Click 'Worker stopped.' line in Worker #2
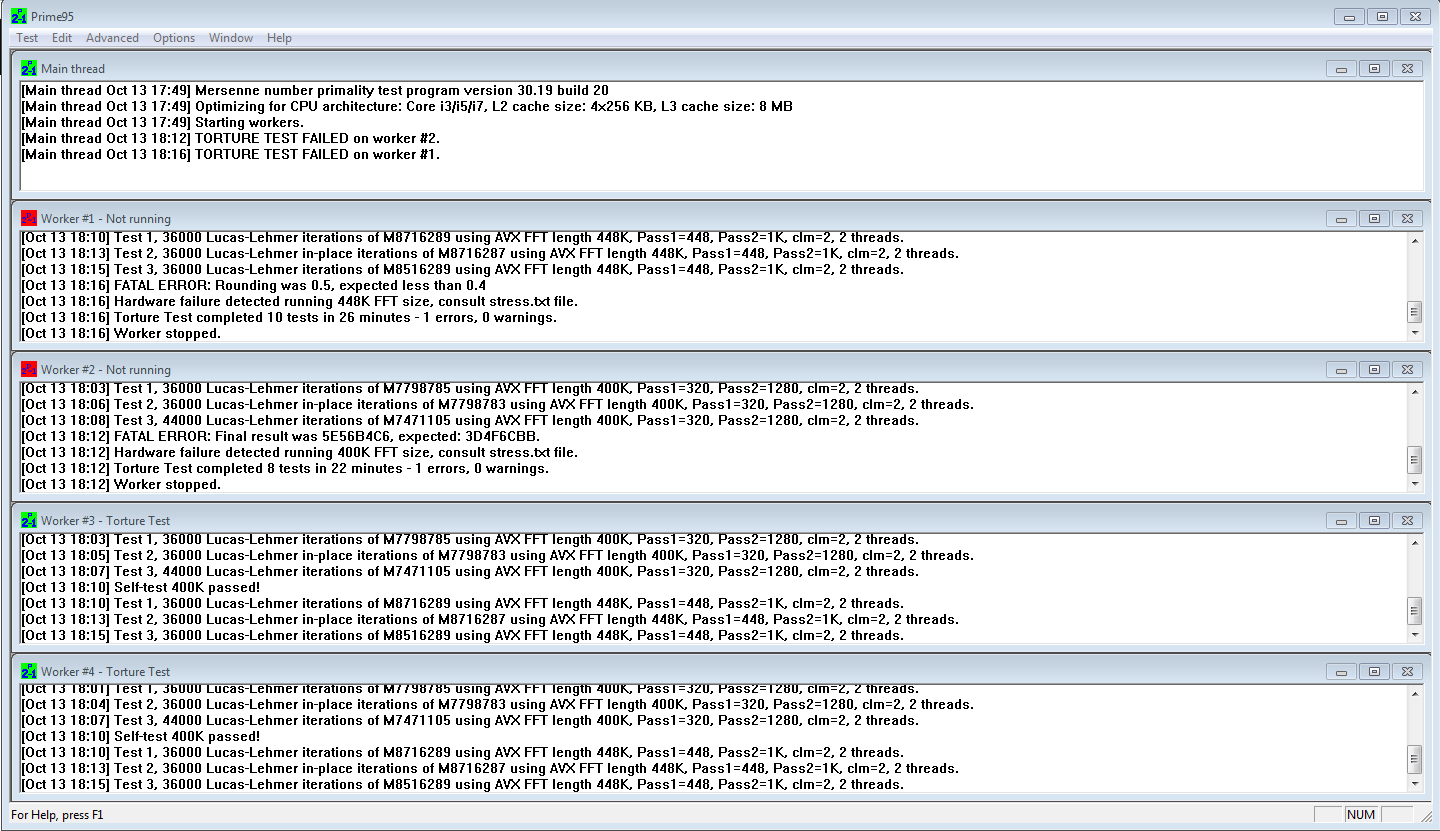 122,484
